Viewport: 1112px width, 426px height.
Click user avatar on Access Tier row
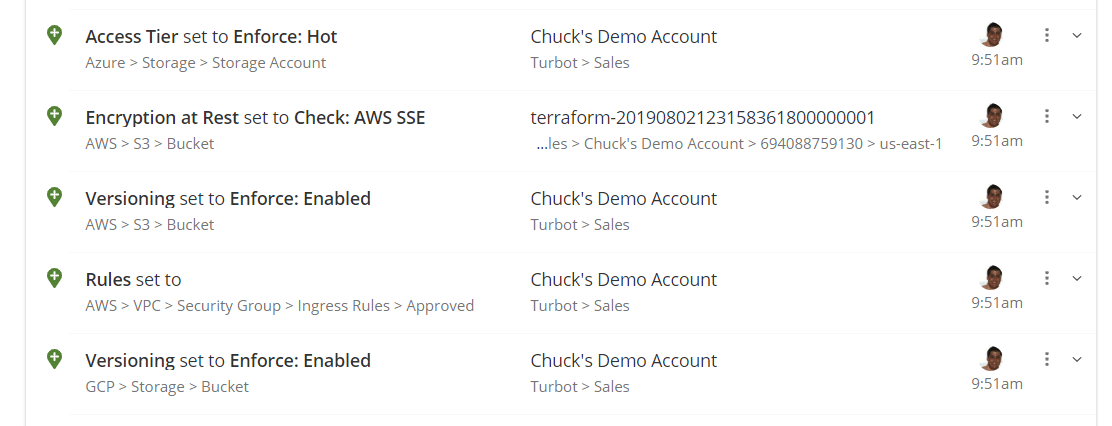tap(993, 35)
